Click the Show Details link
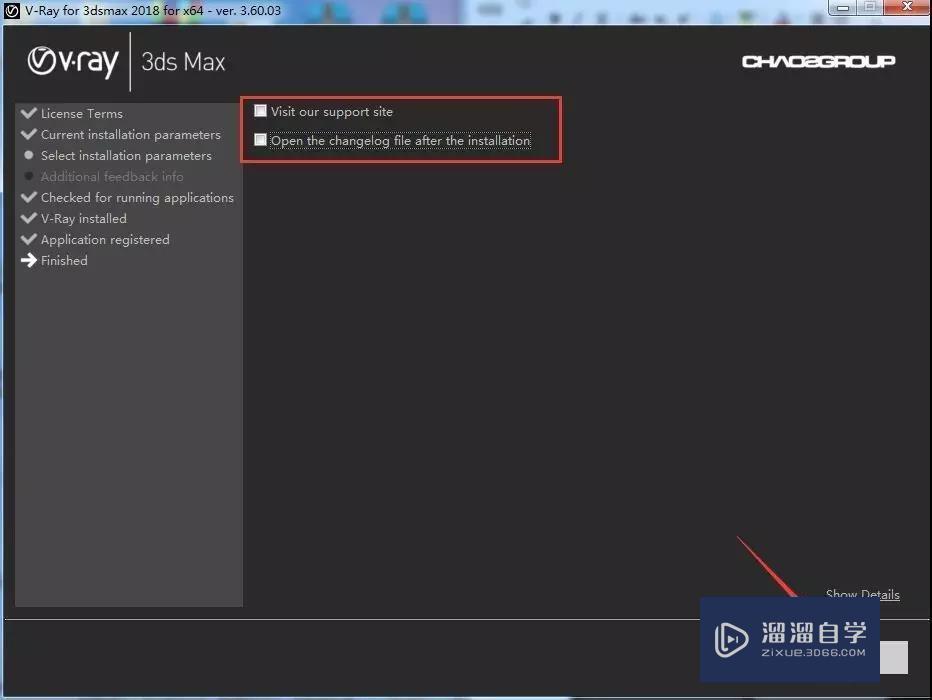Viewport: 932px width, 700px height. point(862,594)
